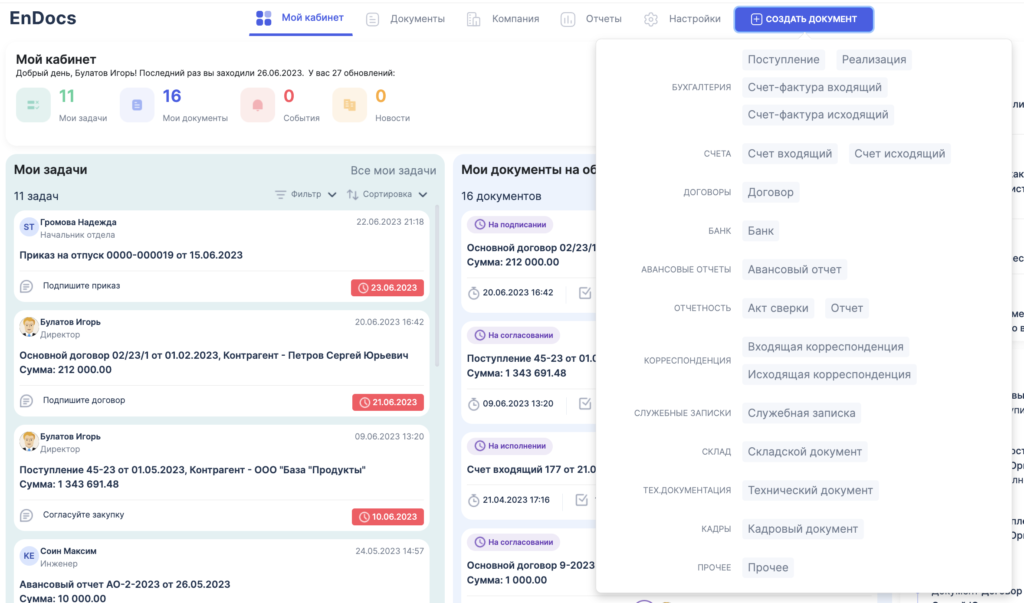
Task: Open the Компания tab
Action: 503,19
